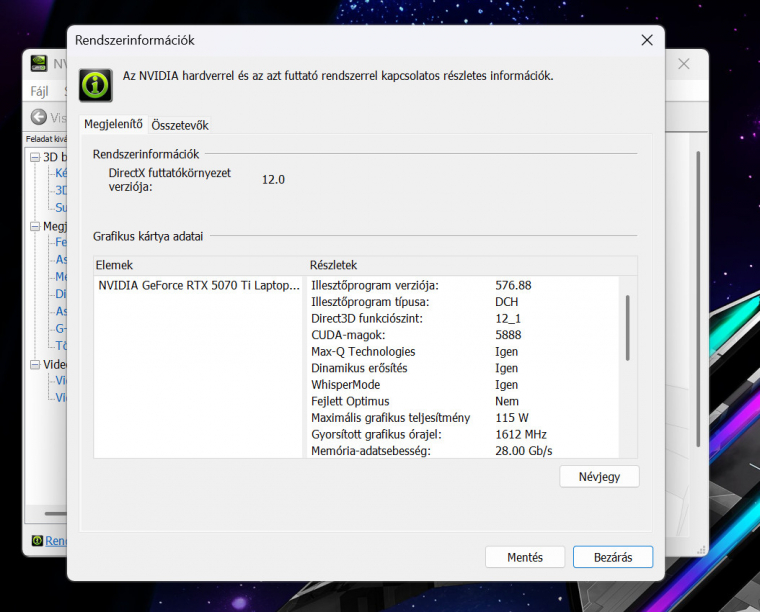Click the Nem value for Fejlett Optimus
The image size is (760, 612).
(x=507, y=401)
